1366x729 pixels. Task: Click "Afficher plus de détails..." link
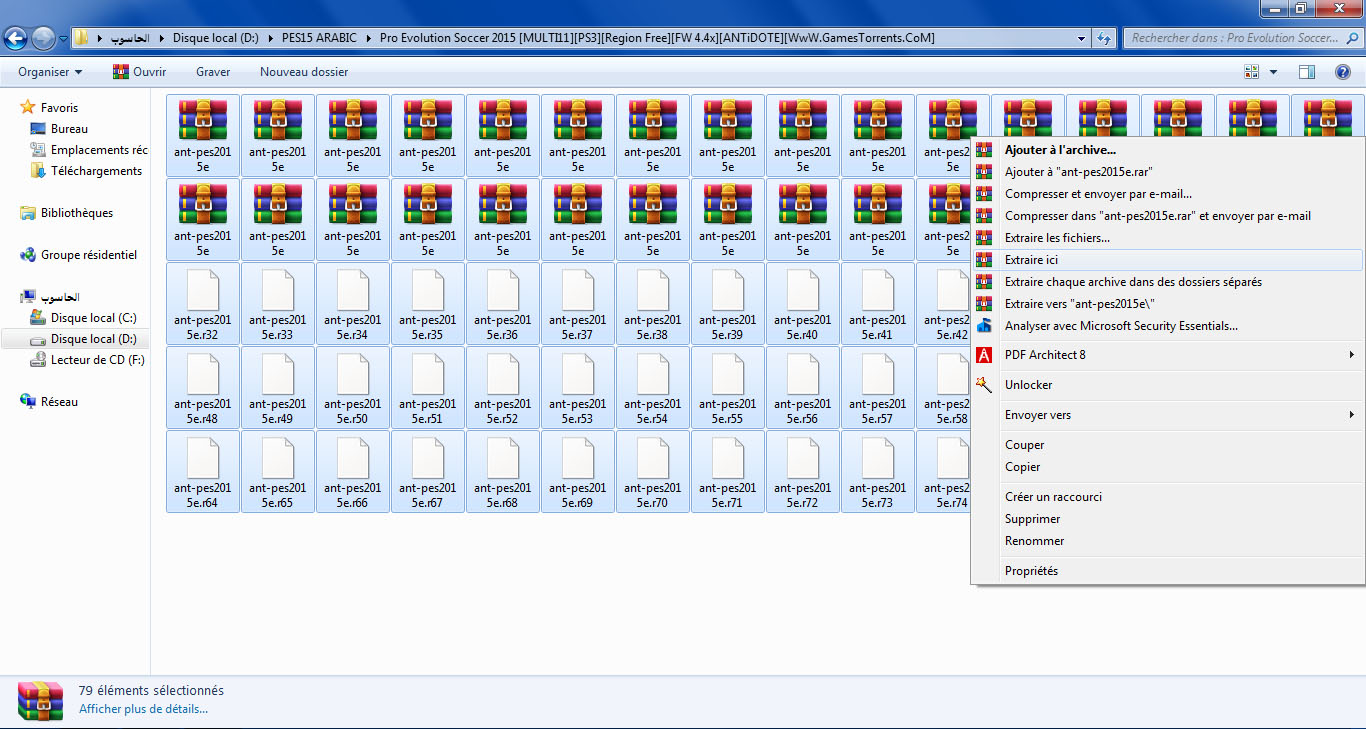[143, 709]
